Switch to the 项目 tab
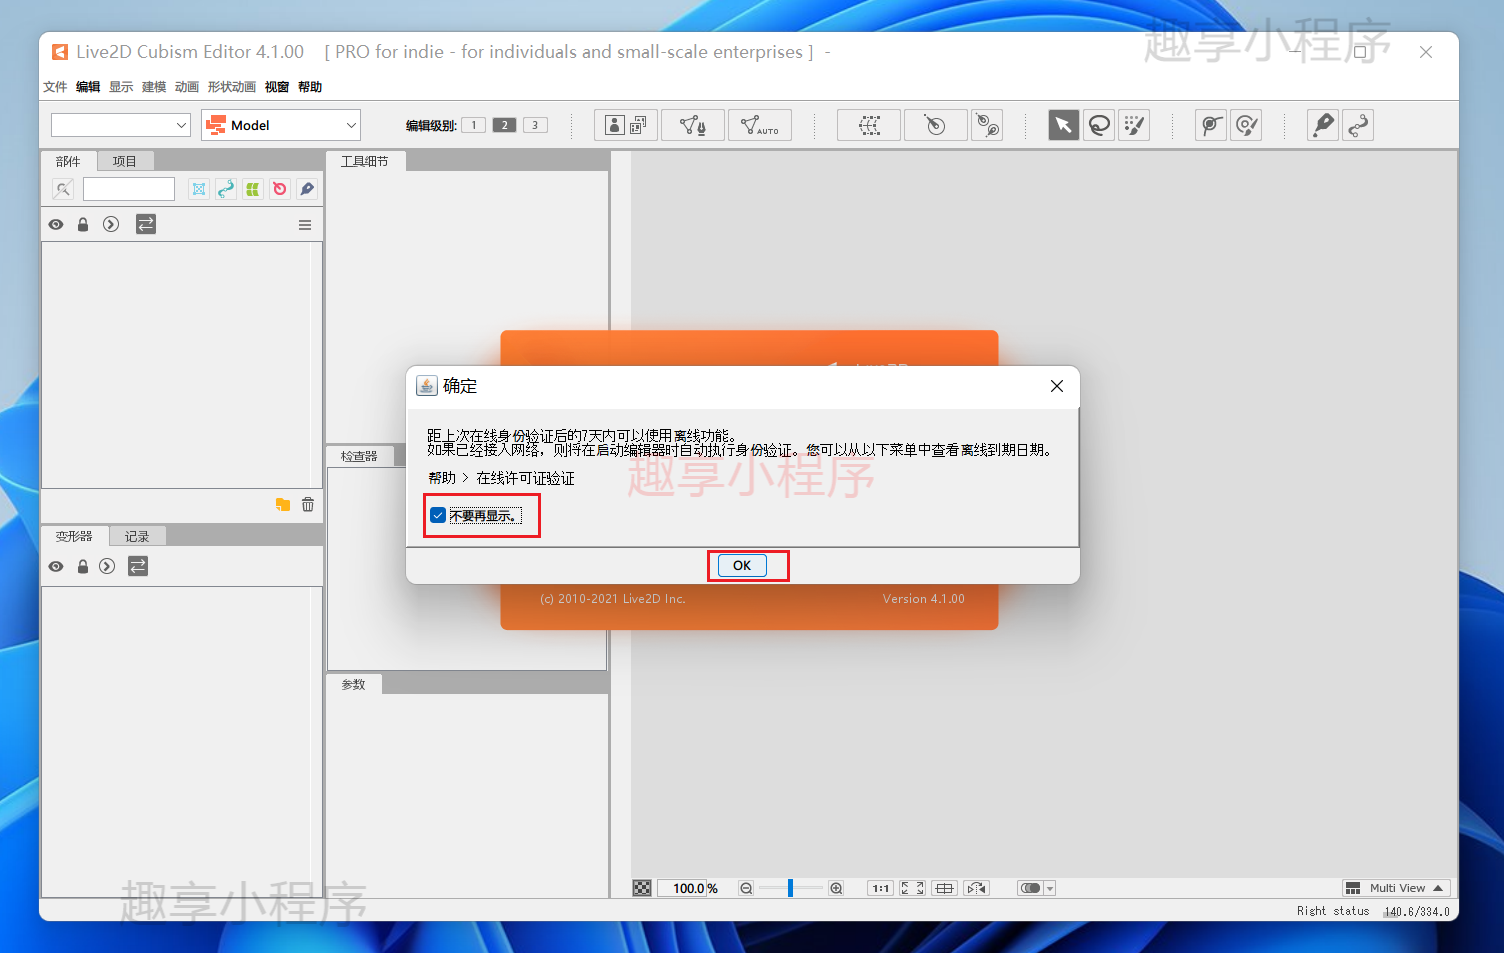Screen dimensions: 1504x953 (x=125, y=161)
